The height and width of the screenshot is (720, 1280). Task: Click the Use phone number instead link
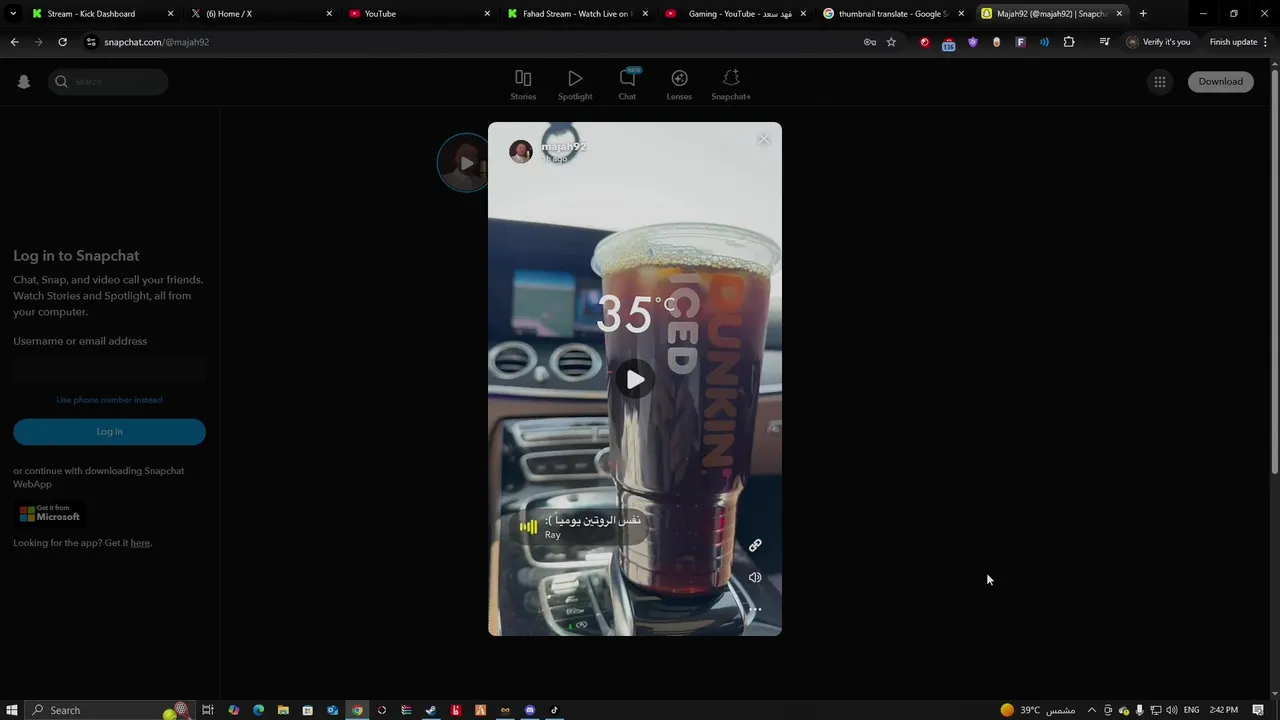[x=109, y=400]
